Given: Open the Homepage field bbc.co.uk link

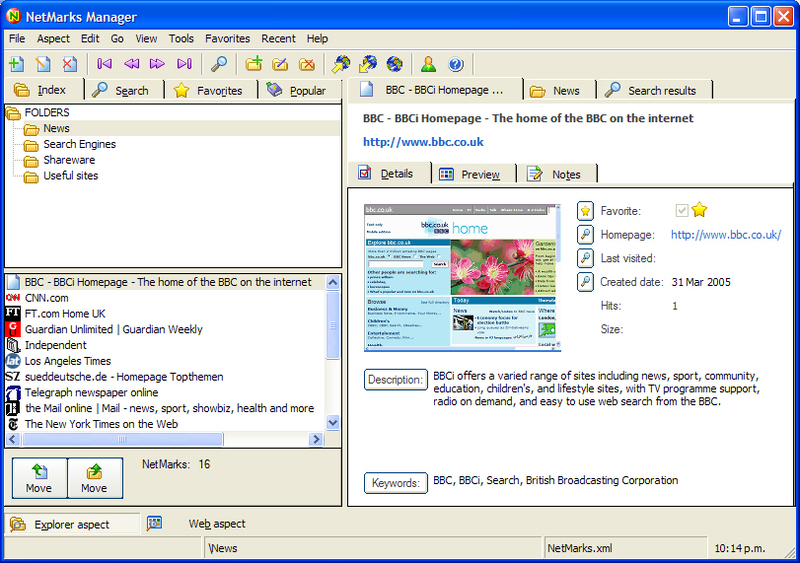Looking at the screenshot, I should point(726,235).
